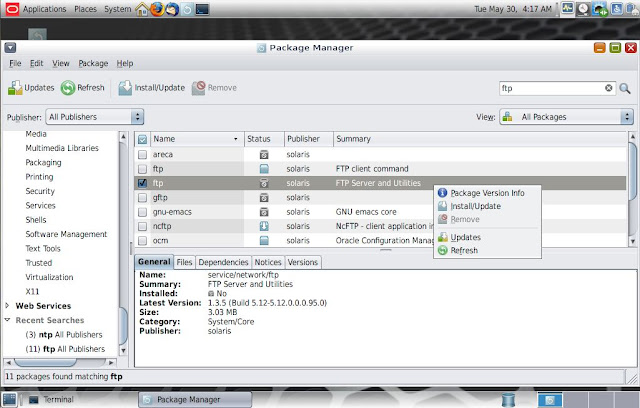The height and width of the screenshot is (408, 640).
Task: Switch to the Files tab
Action: (184, 262)
